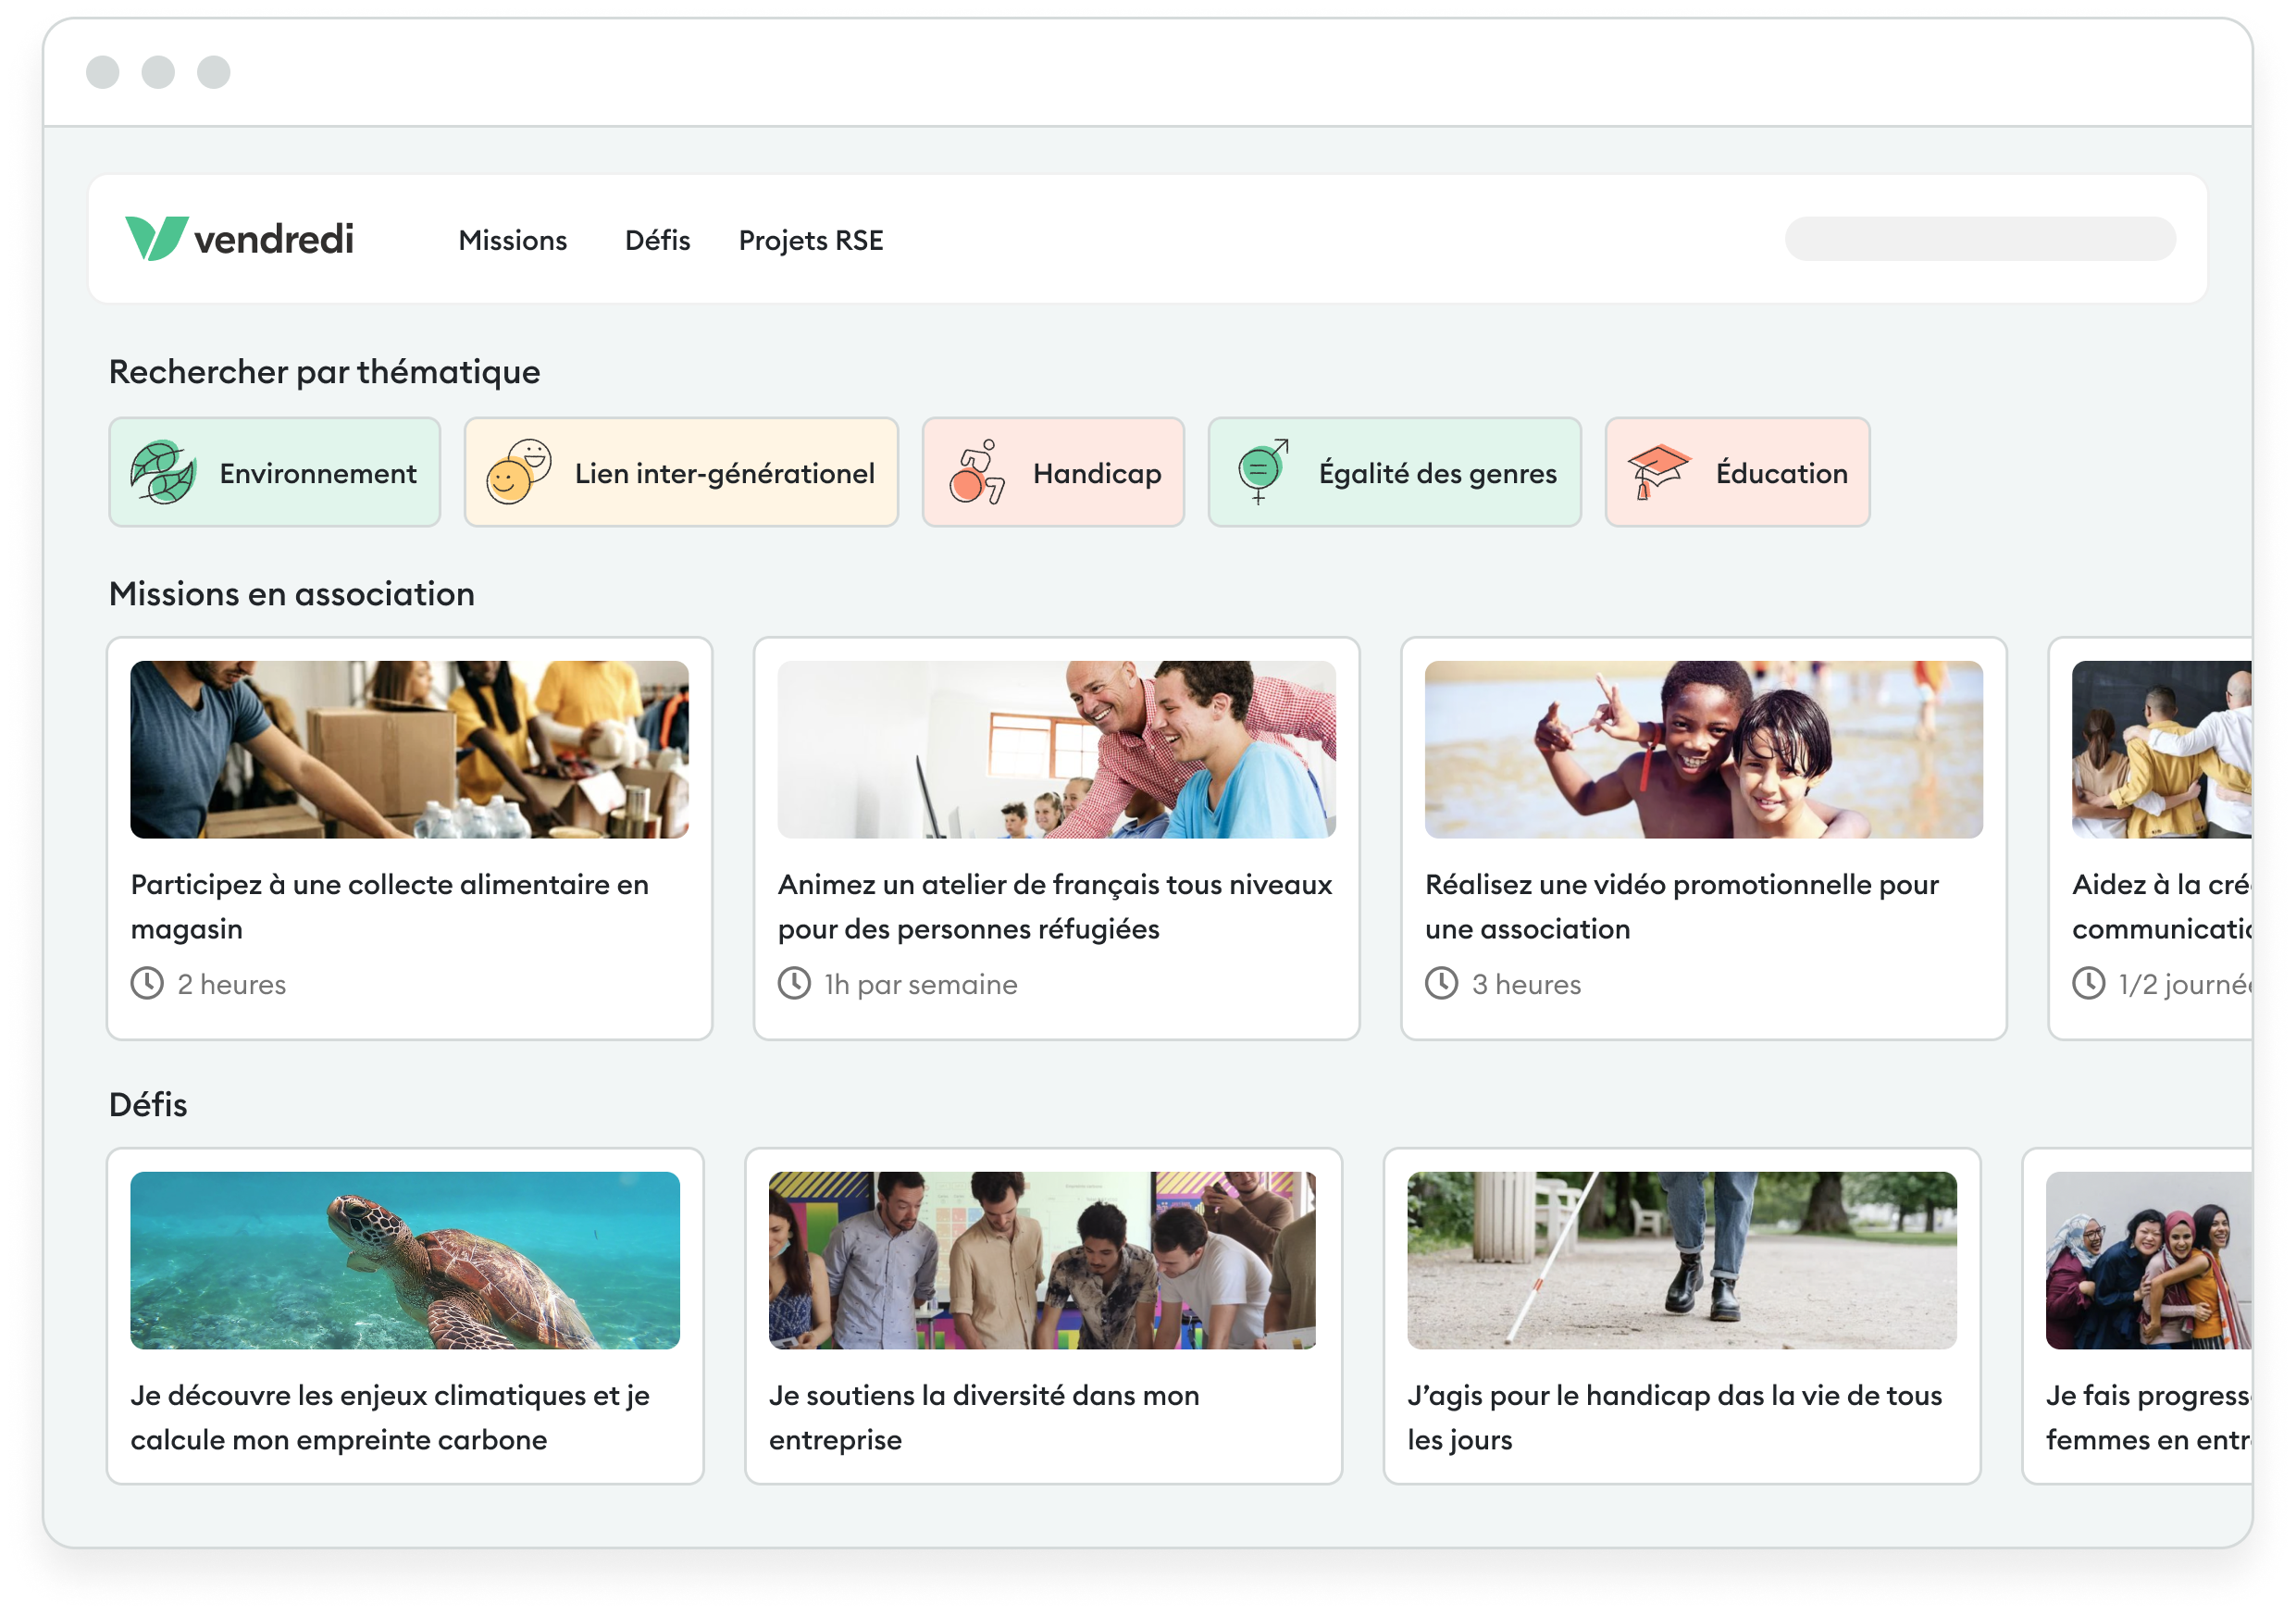Open the collecte alimentaire en magasin mission

[389, 906]
